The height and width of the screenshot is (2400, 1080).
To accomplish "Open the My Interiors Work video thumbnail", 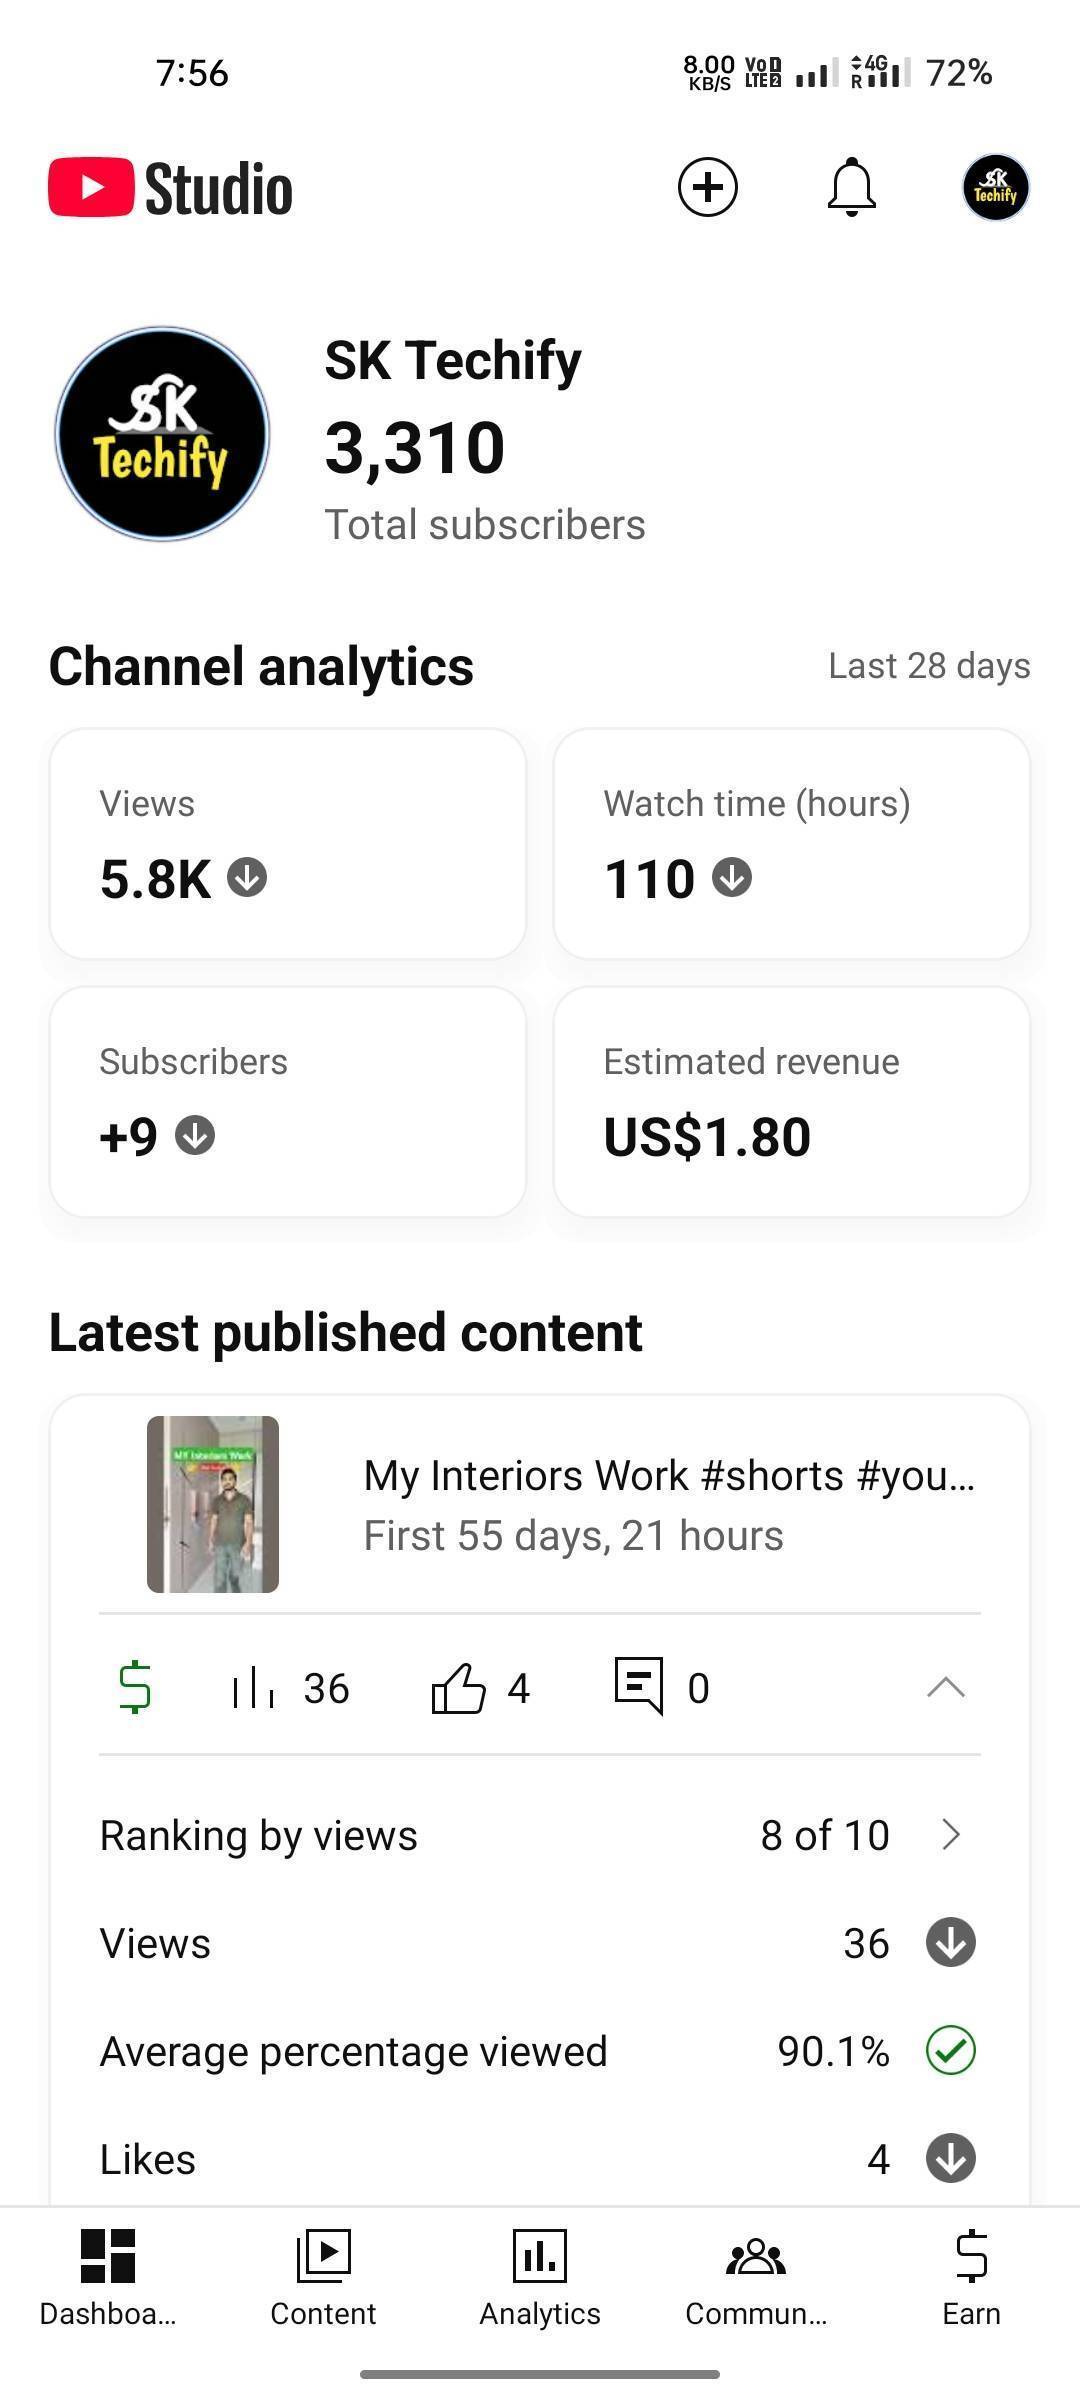I will 213,1504.
